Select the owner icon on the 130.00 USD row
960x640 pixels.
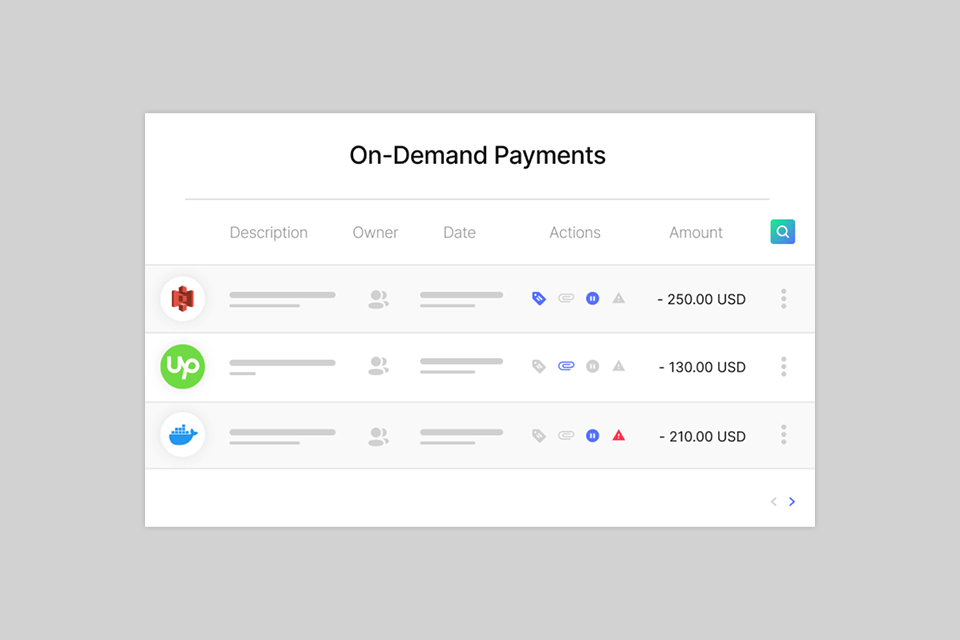tap(378, 366)
